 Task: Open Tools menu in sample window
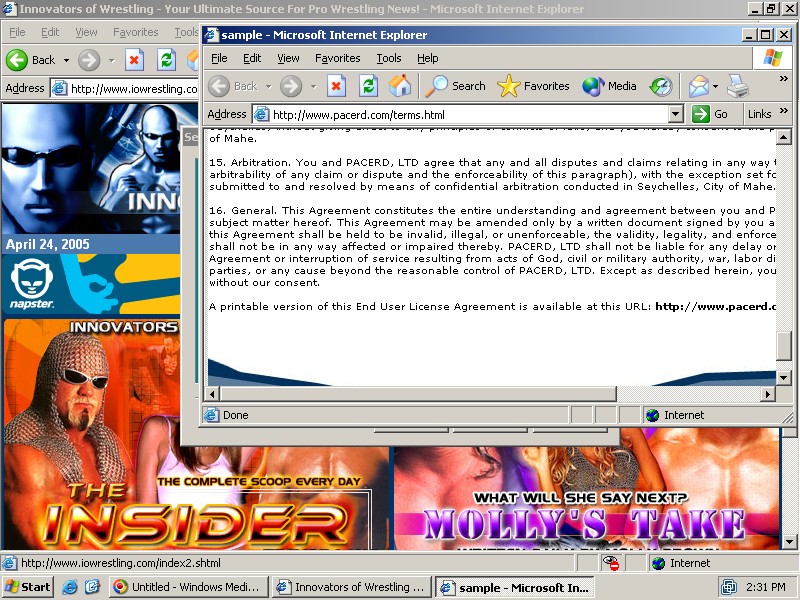[389, 58]
